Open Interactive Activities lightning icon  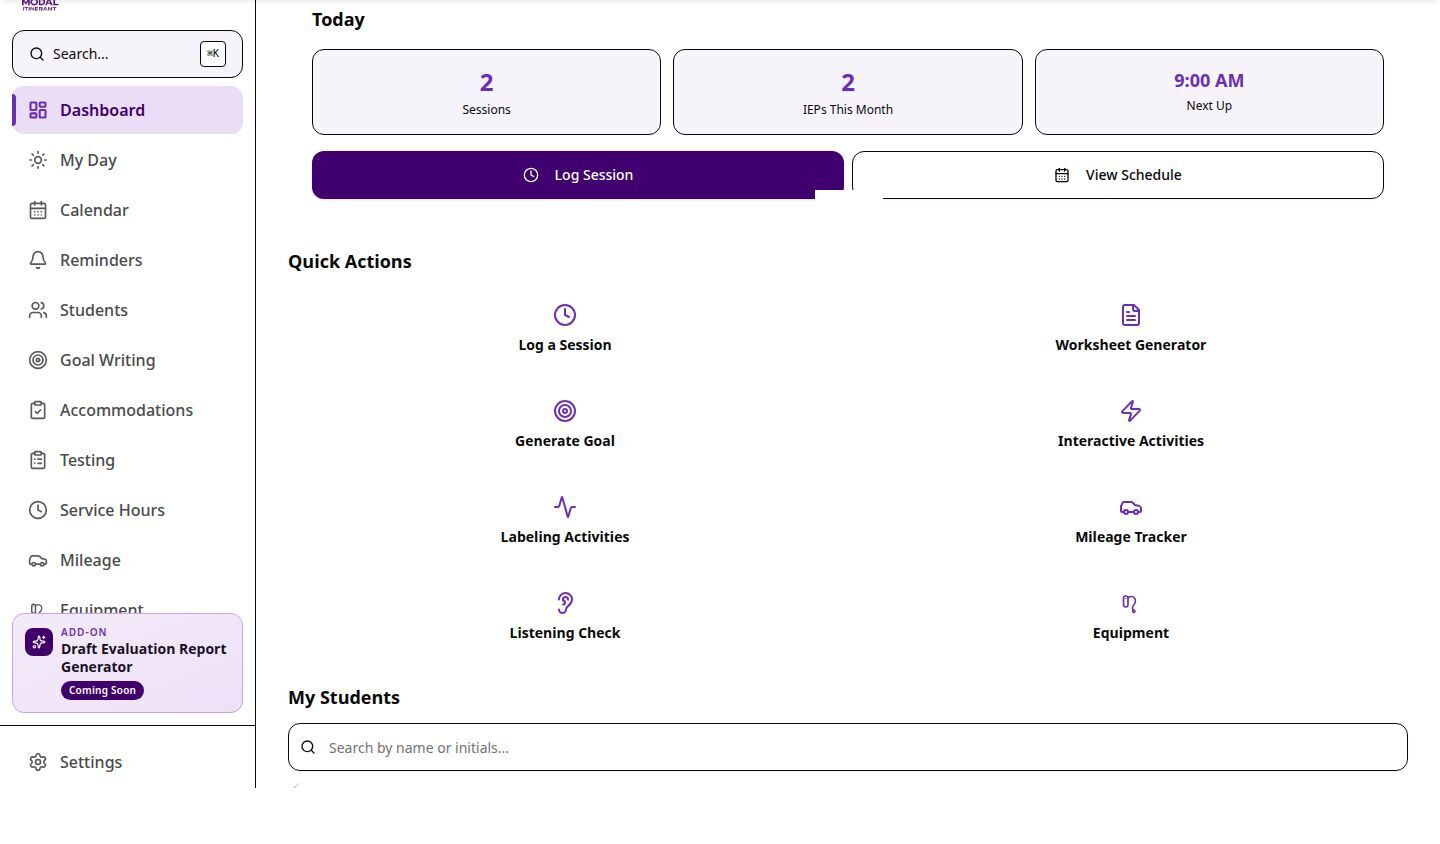(x=1131, y=411)
